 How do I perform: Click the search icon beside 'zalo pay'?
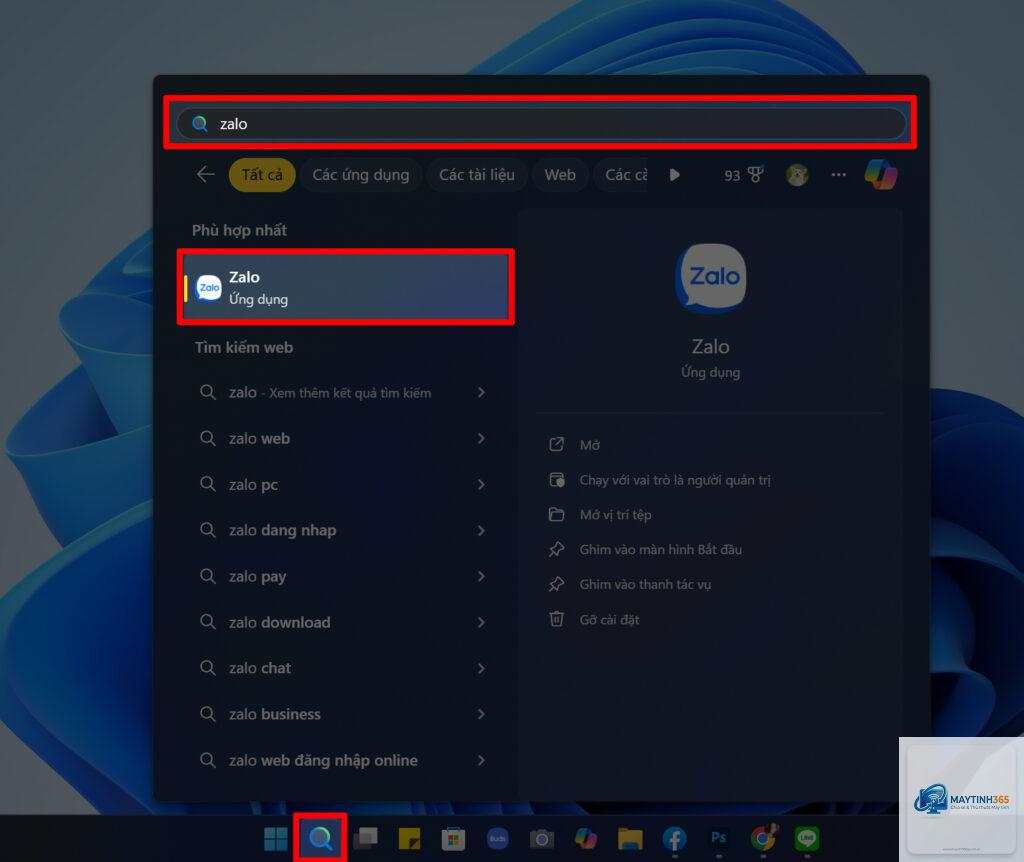208,576
